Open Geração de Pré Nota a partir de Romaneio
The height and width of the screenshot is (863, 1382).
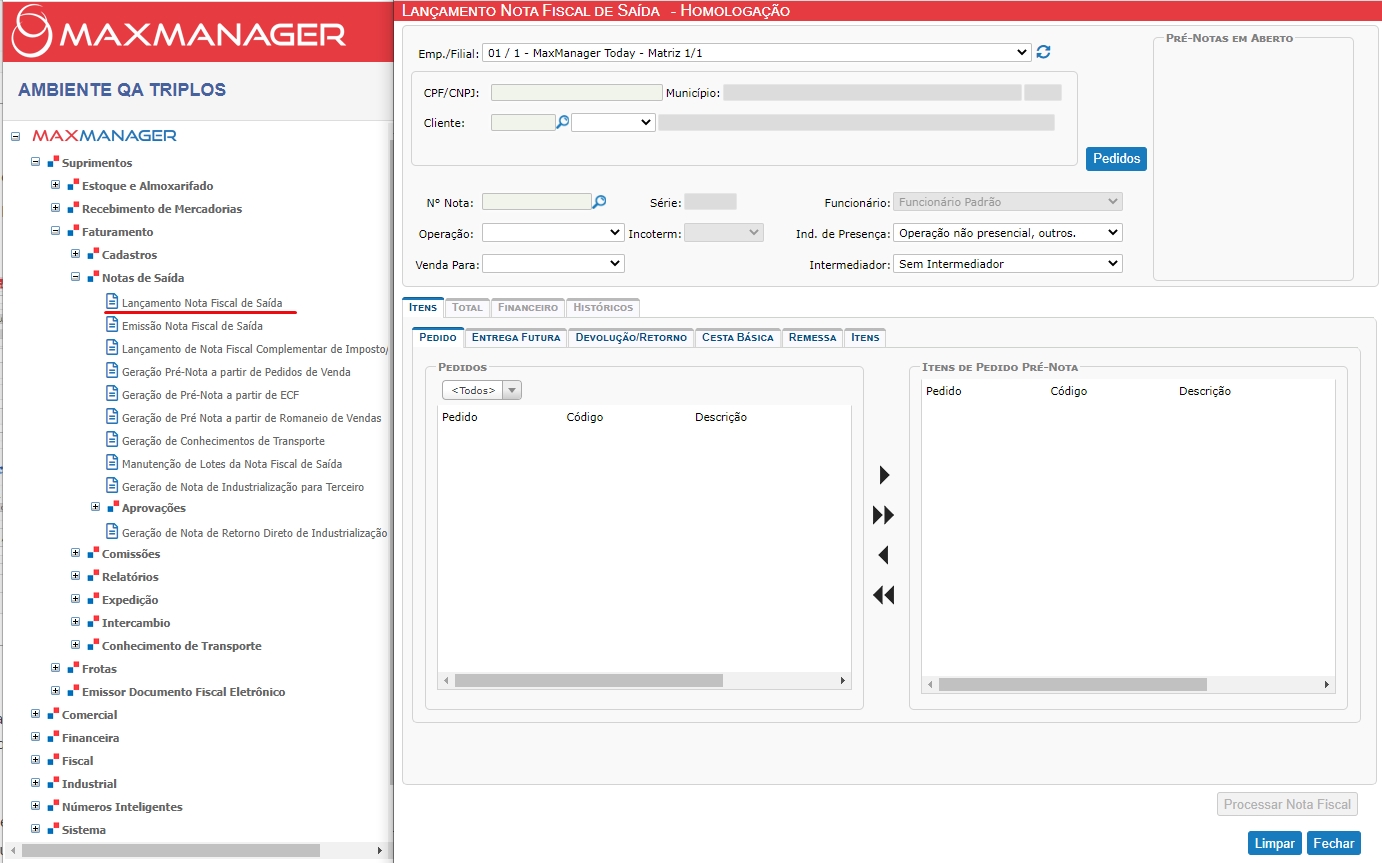(x=251, y=417)
